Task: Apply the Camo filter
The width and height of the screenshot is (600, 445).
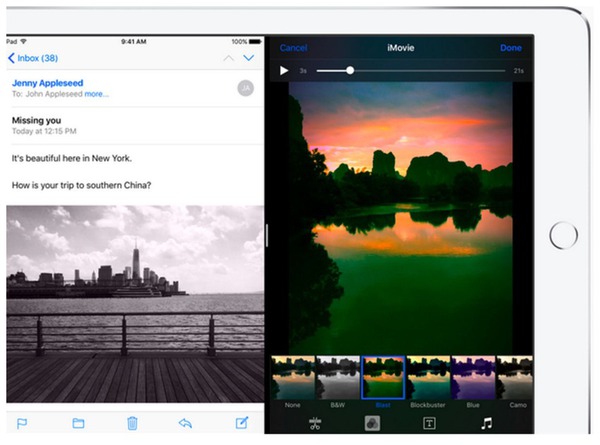Action: (x=515, y=378)
